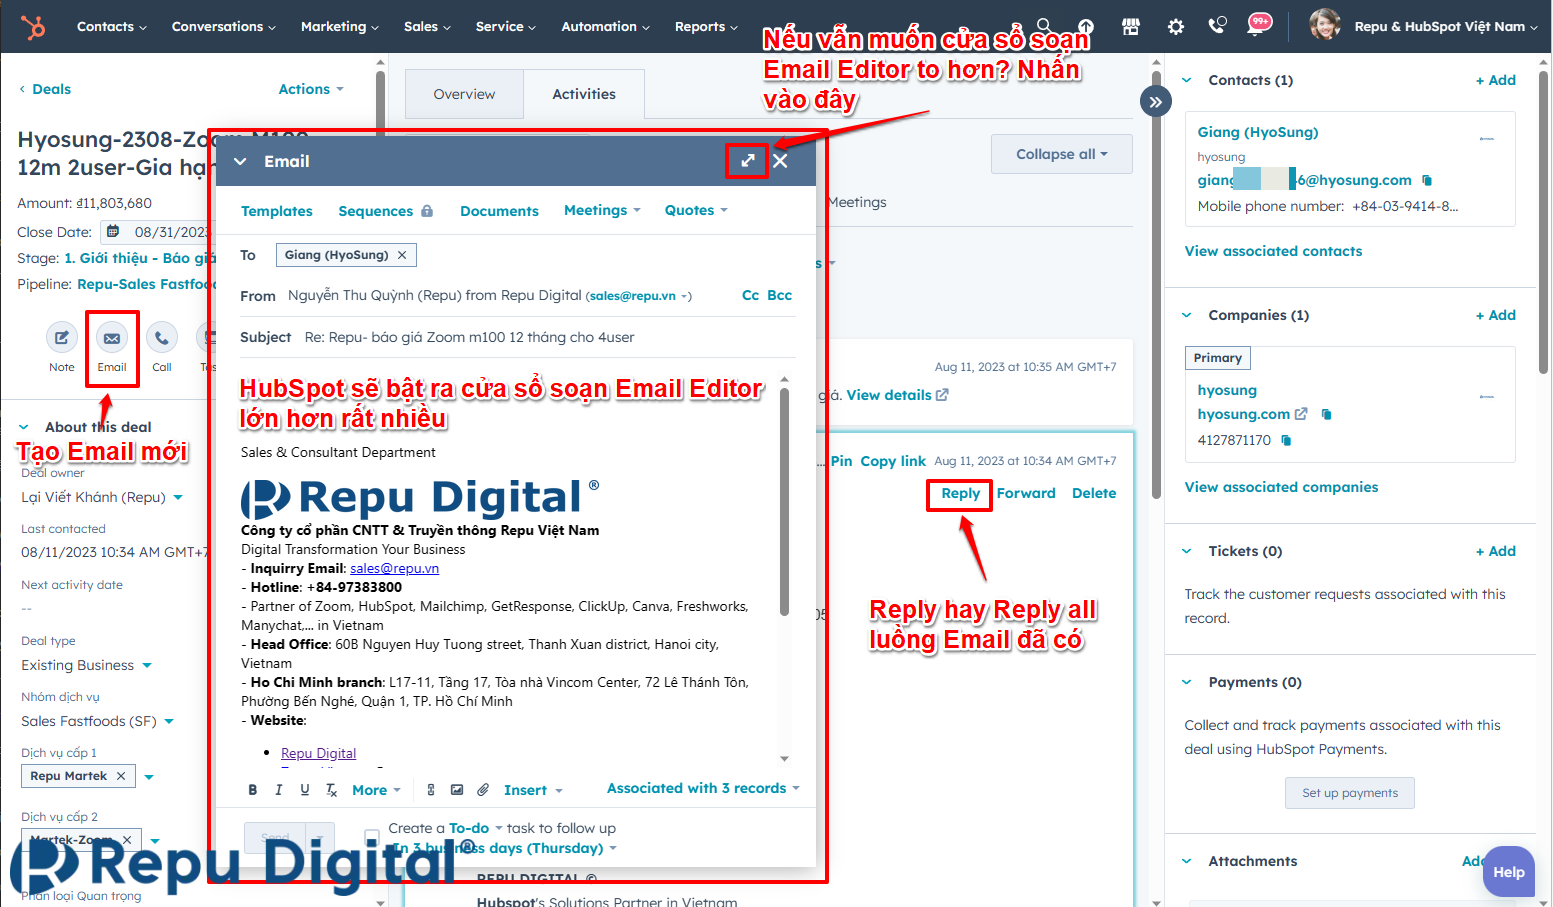Open the Meetings dropdown in email toolbar

coord(602,210)
